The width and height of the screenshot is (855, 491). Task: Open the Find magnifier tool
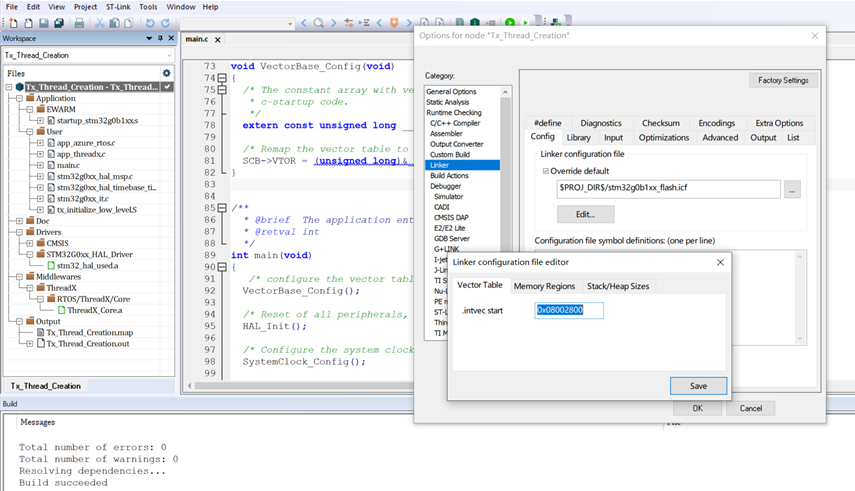(x=318, y=23)
